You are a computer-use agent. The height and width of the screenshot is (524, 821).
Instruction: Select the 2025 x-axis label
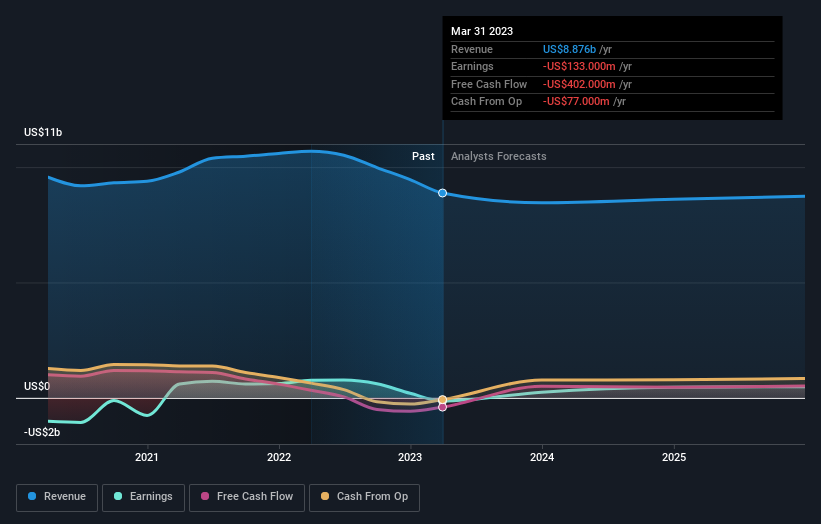click(674, 457)
